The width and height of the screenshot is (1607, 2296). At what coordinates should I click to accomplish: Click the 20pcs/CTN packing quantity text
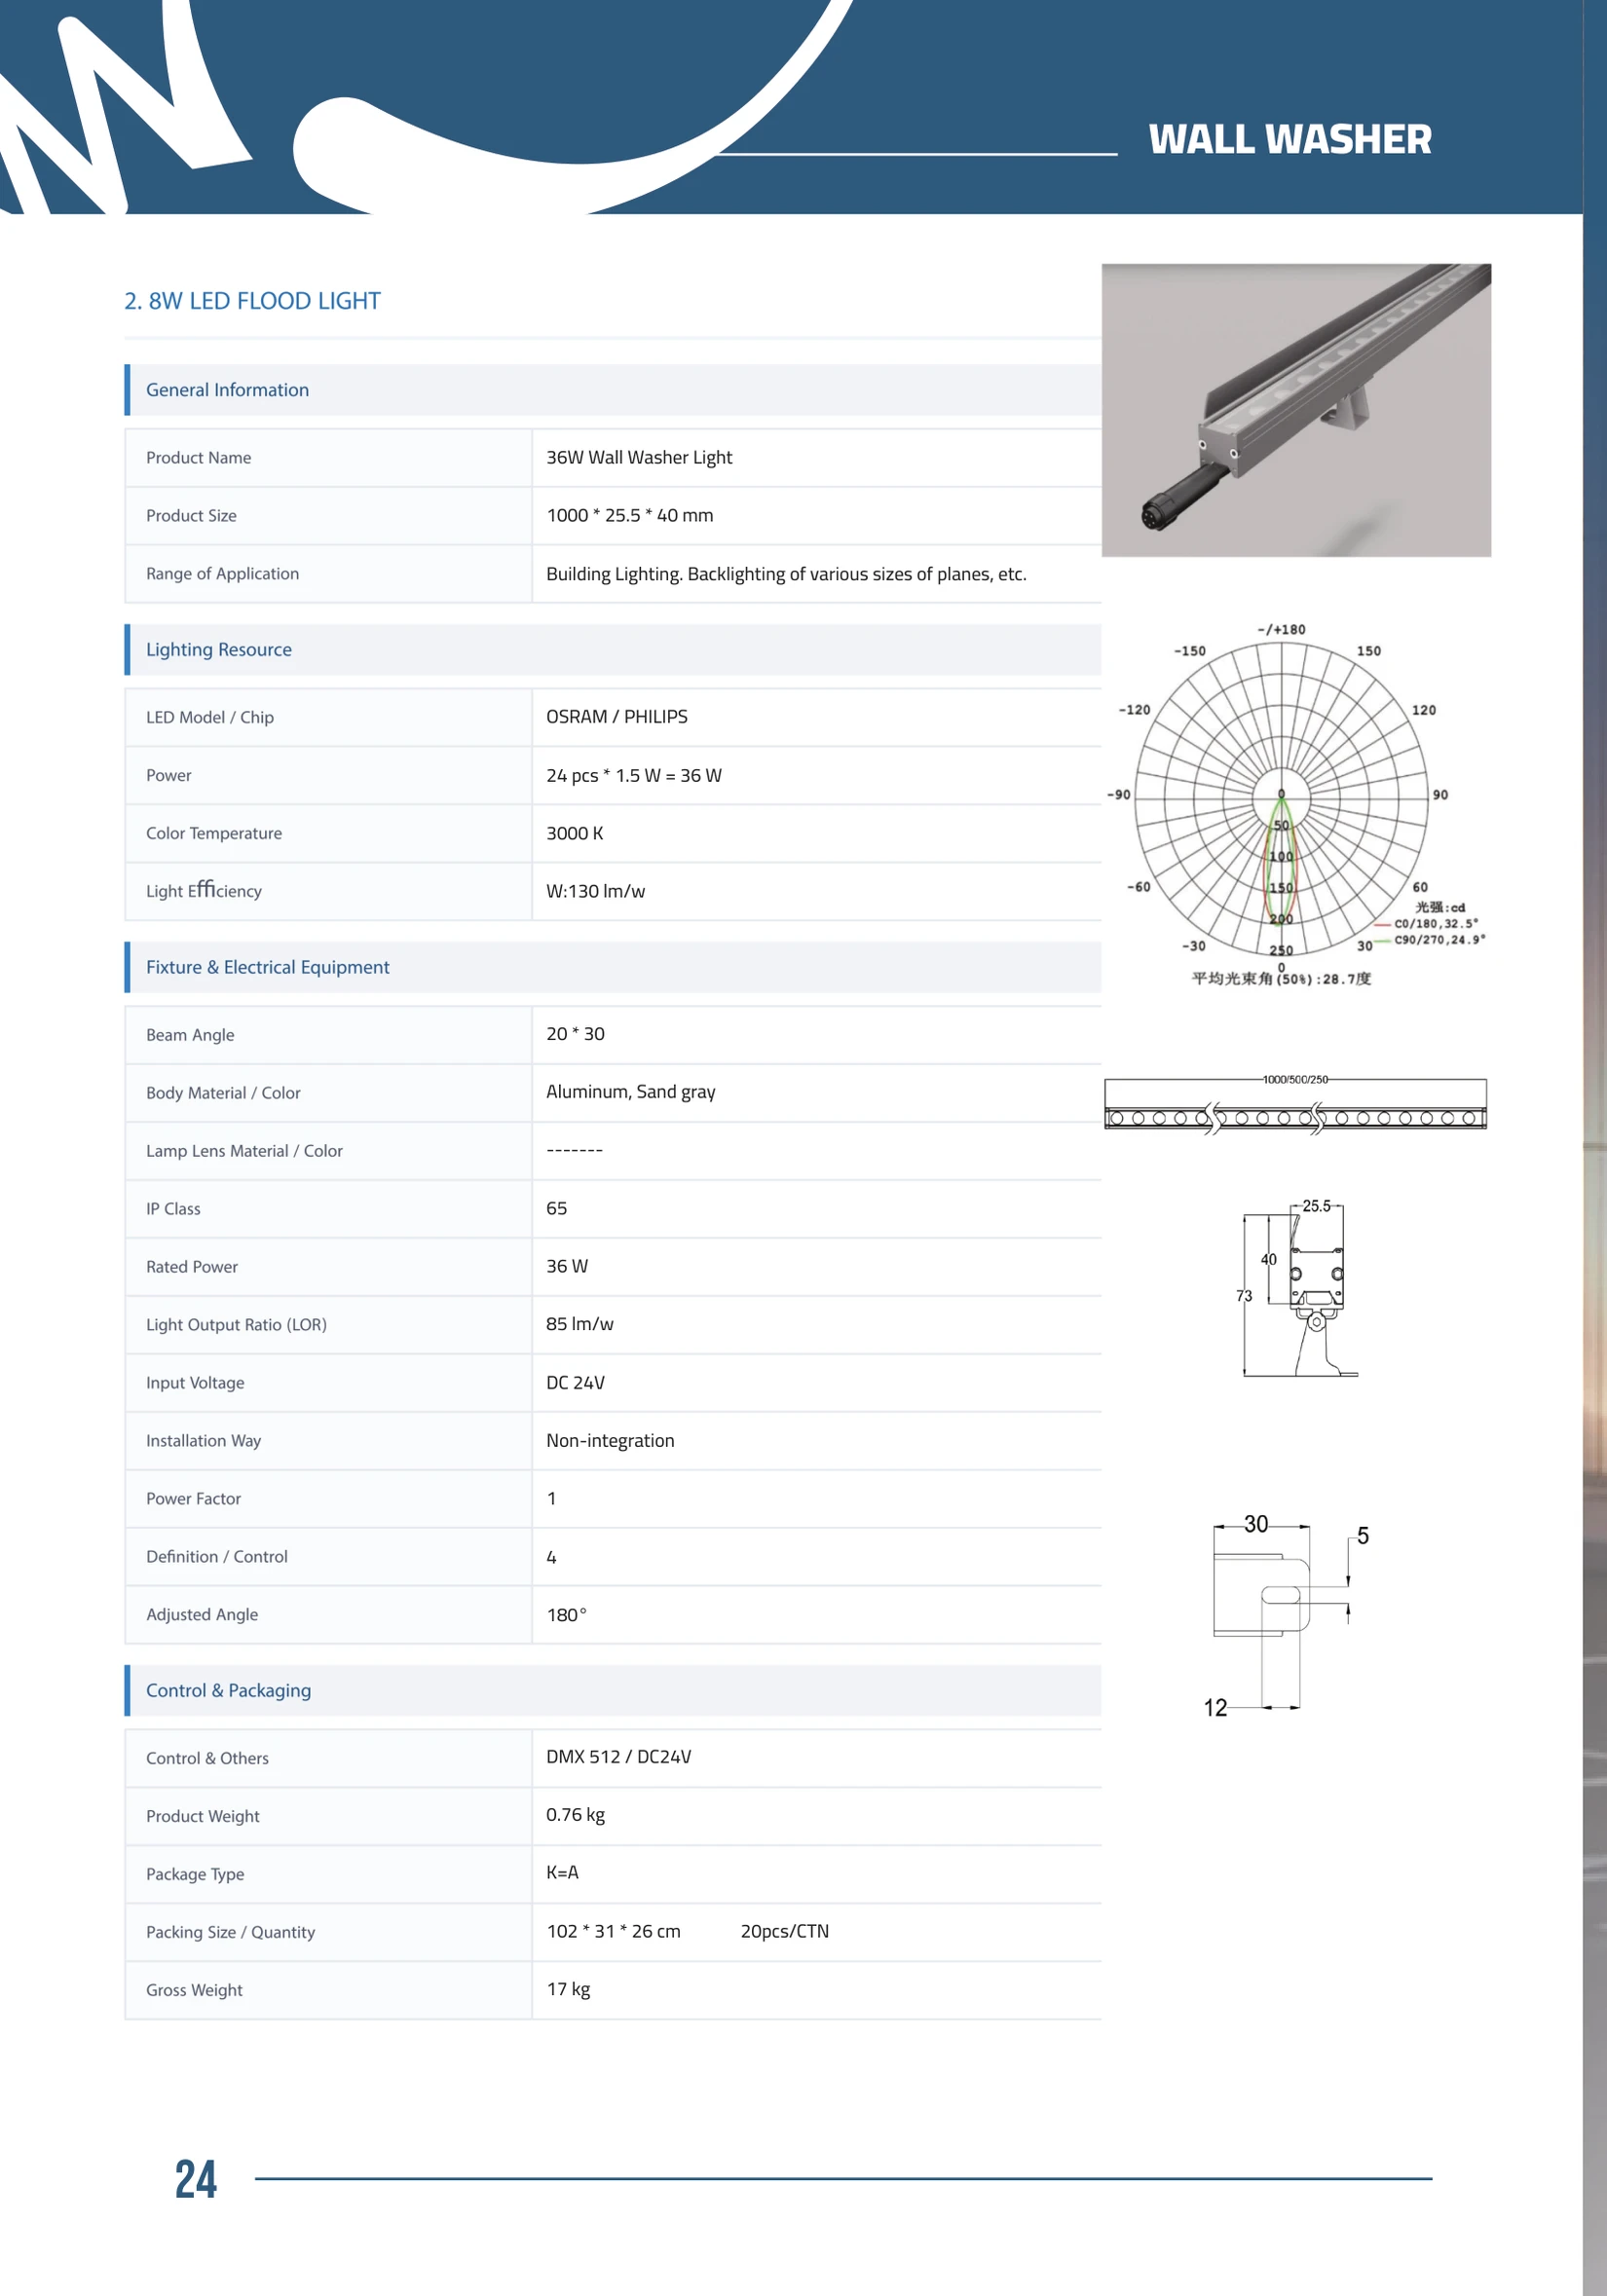[785, 1931]
